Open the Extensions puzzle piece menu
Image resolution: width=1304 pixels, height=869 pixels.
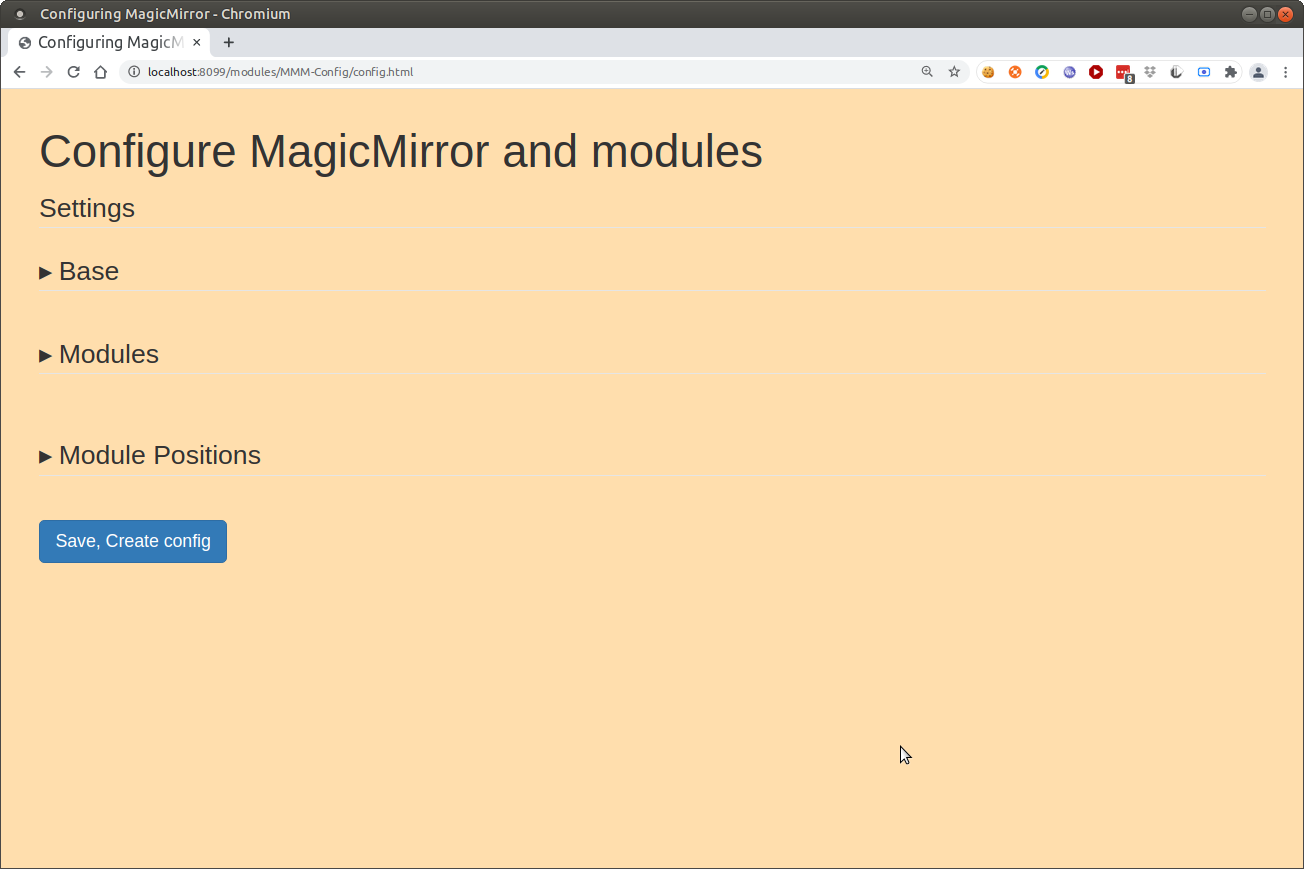tap(1231, 72)
